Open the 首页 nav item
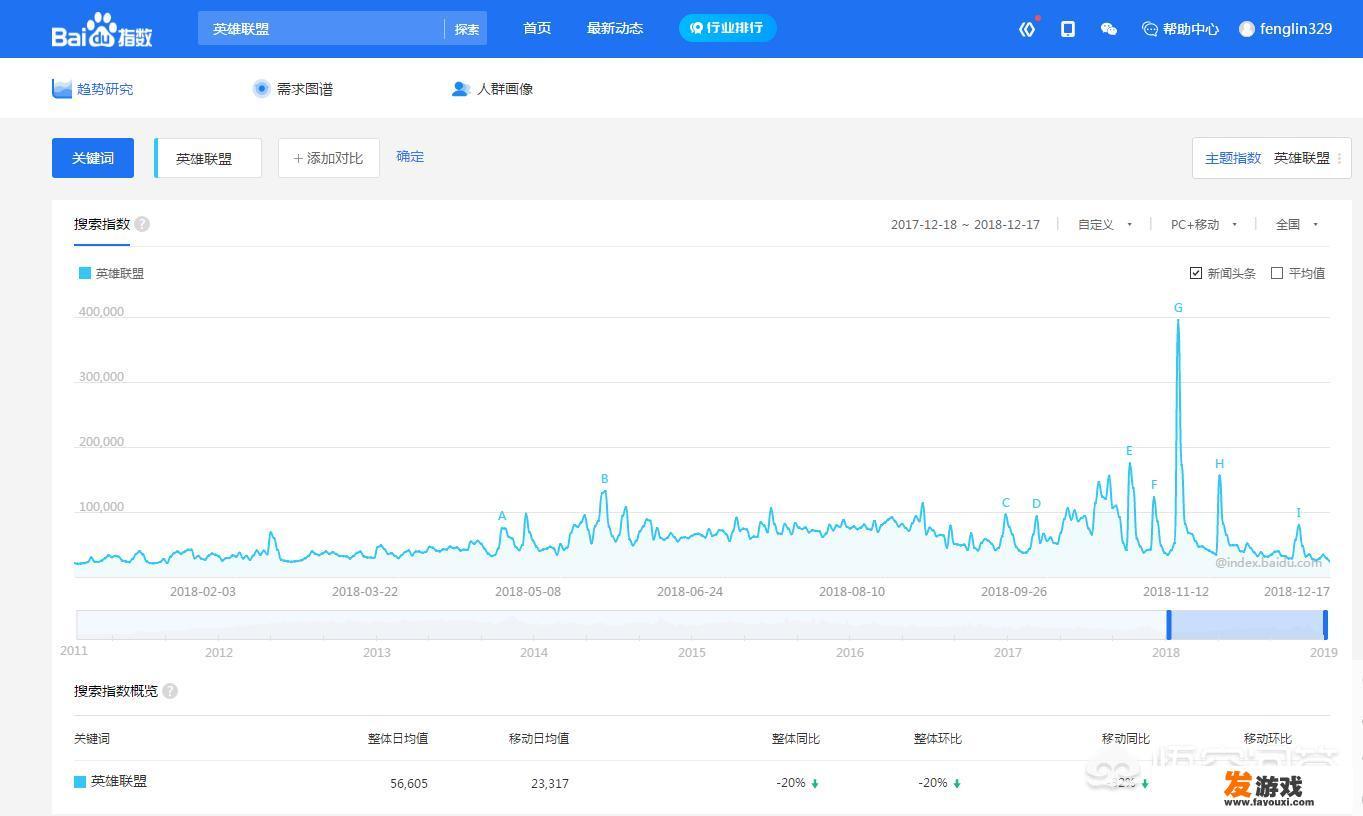This screenshot has height=816, width=1363. 537,28
